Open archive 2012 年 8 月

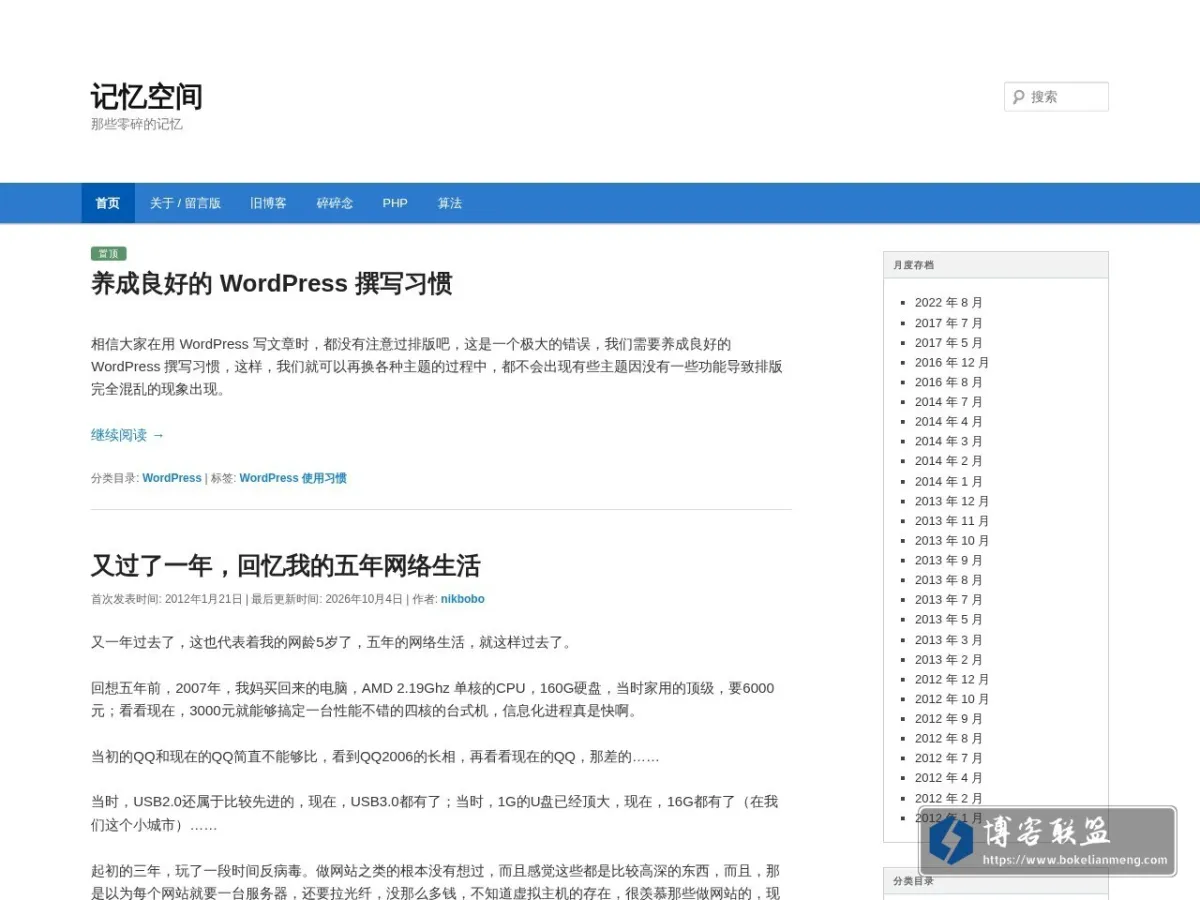point(949,738)
